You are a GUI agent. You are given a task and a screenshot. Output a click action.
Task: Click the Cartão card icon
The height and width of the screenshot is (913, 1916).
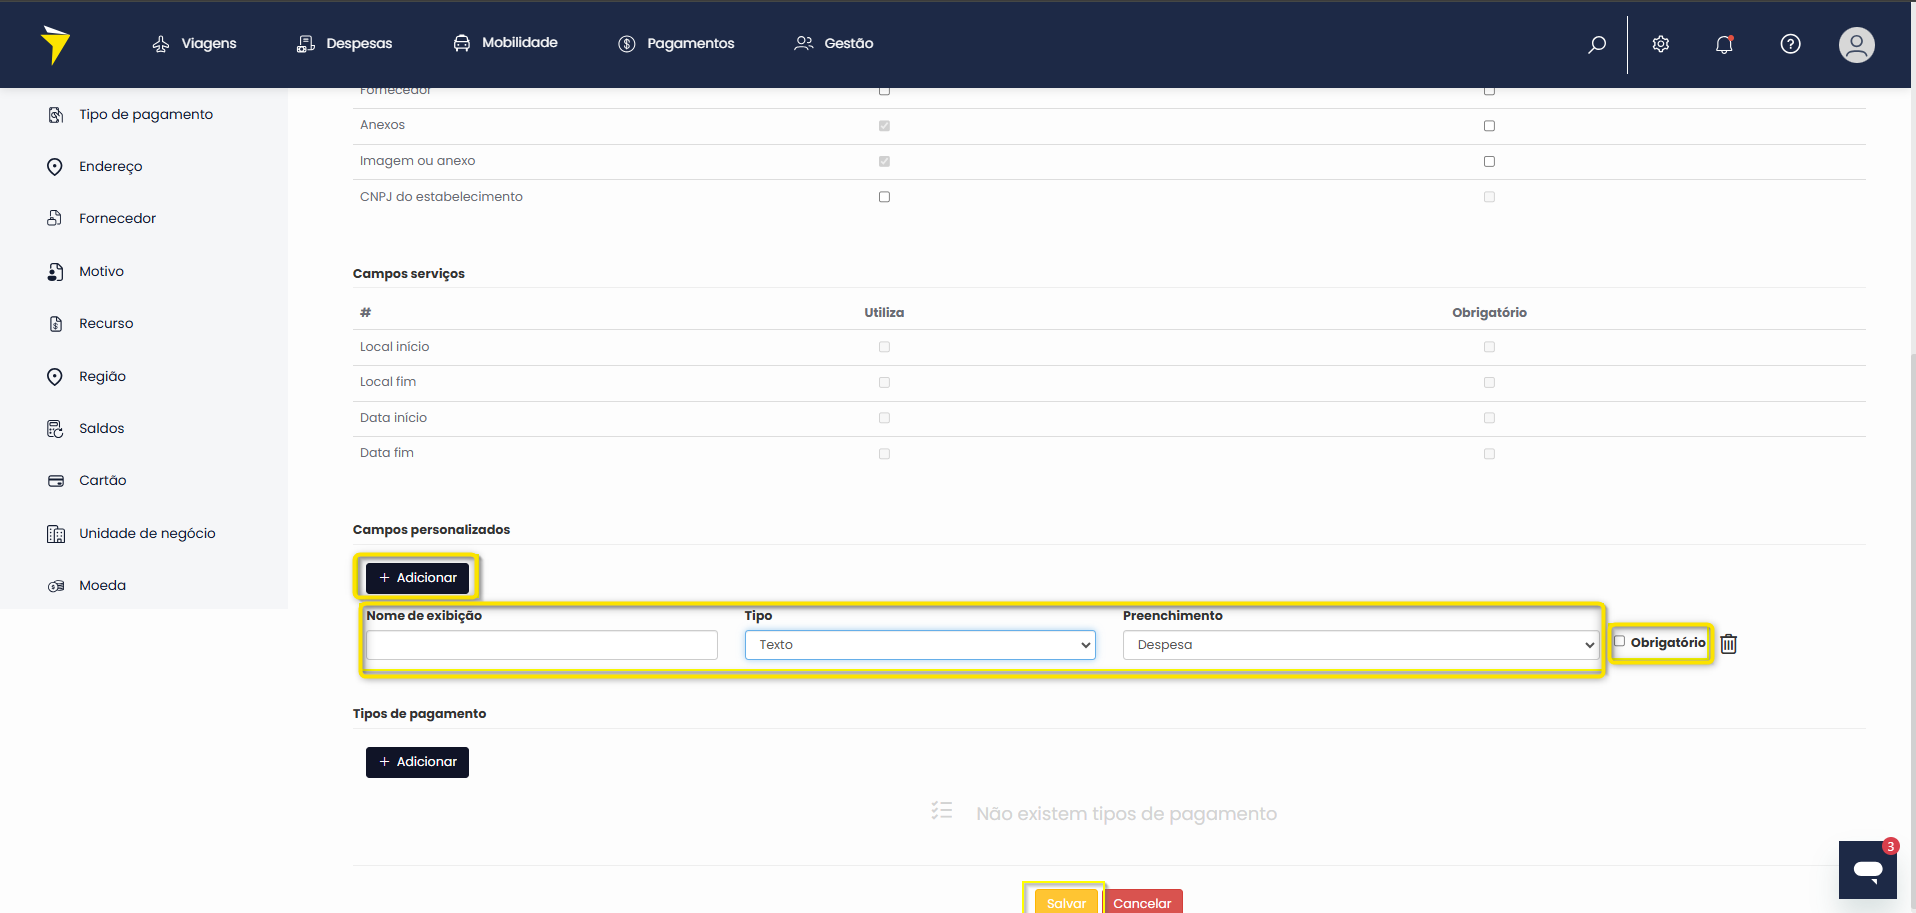coord(56,481)
